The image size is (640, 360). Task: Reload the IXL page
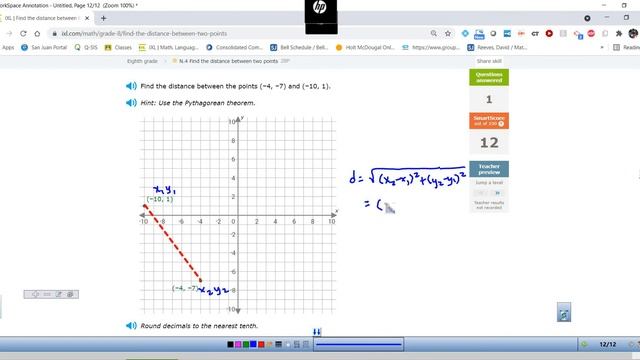click(23, 33)
